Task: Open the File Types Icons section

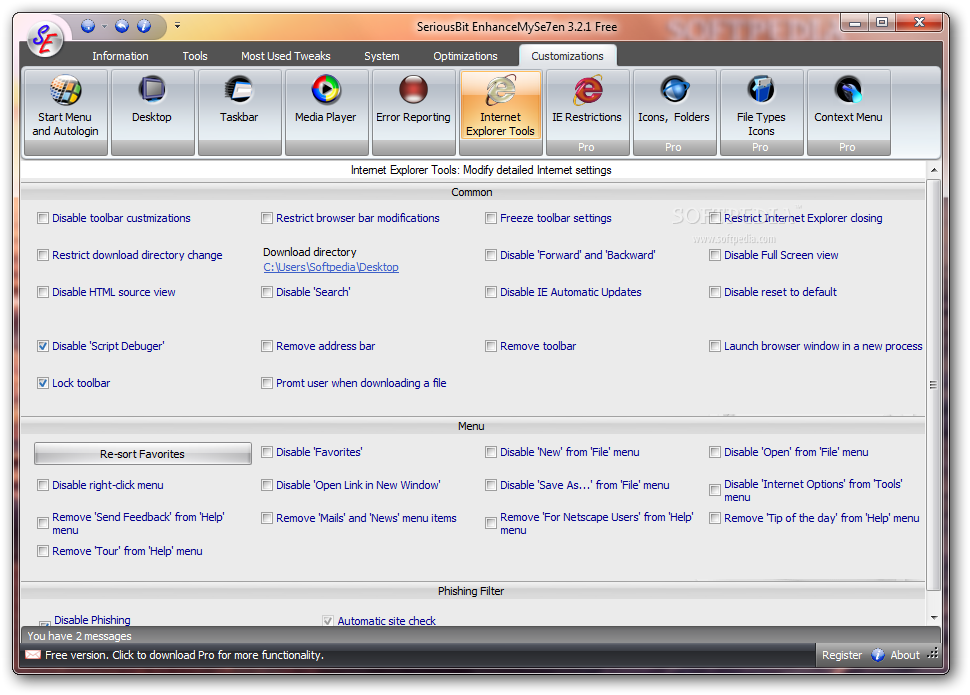Action: click(762, 112)
